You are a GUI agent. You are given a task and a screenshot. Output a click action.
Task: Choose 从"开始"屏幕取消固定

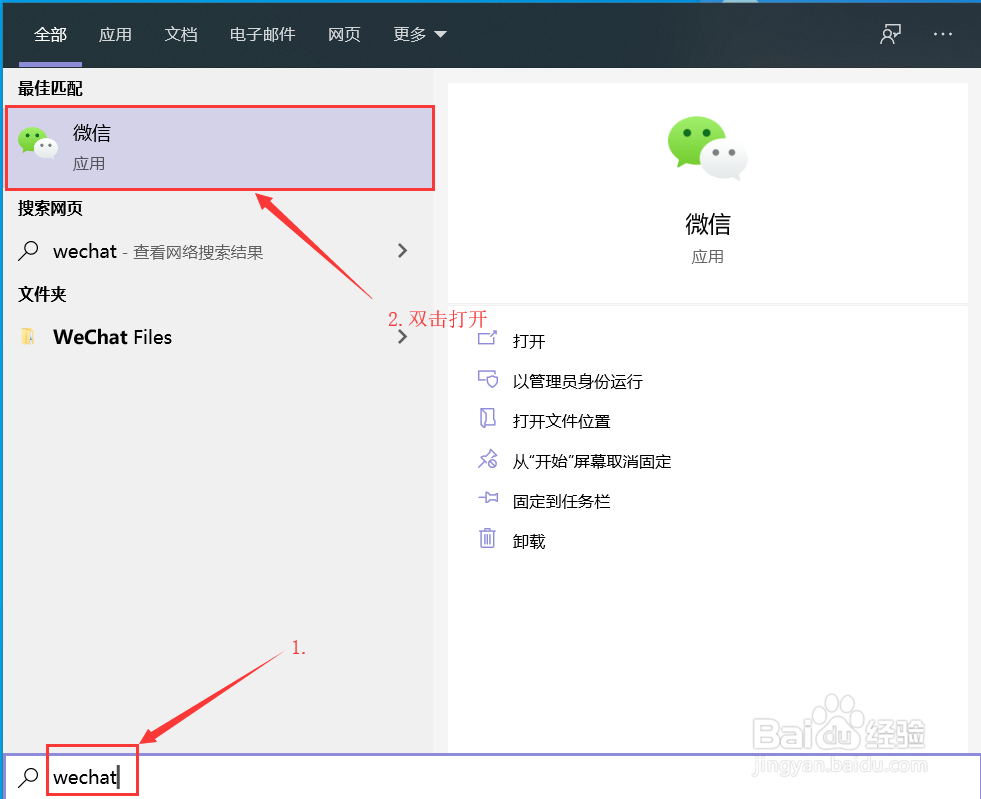592,462
